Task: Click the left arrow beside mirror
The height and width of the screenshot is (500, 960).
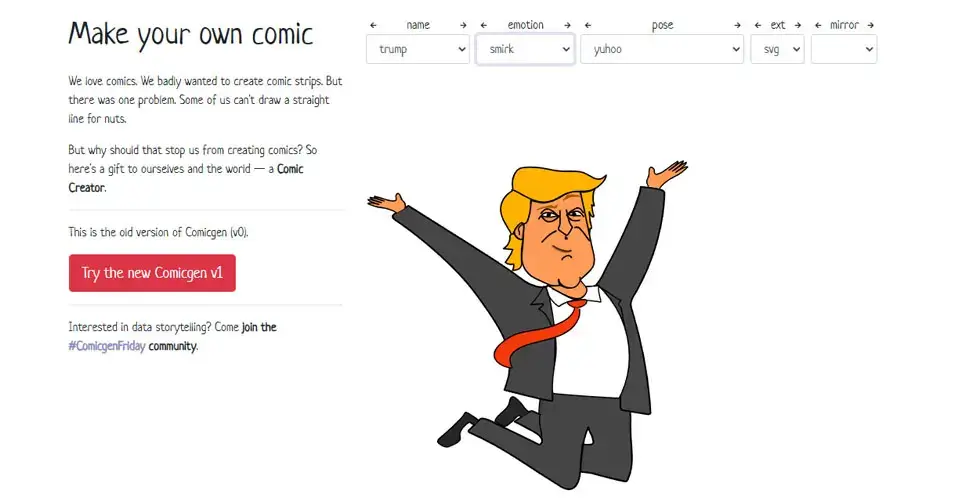Action: point(818,25)
